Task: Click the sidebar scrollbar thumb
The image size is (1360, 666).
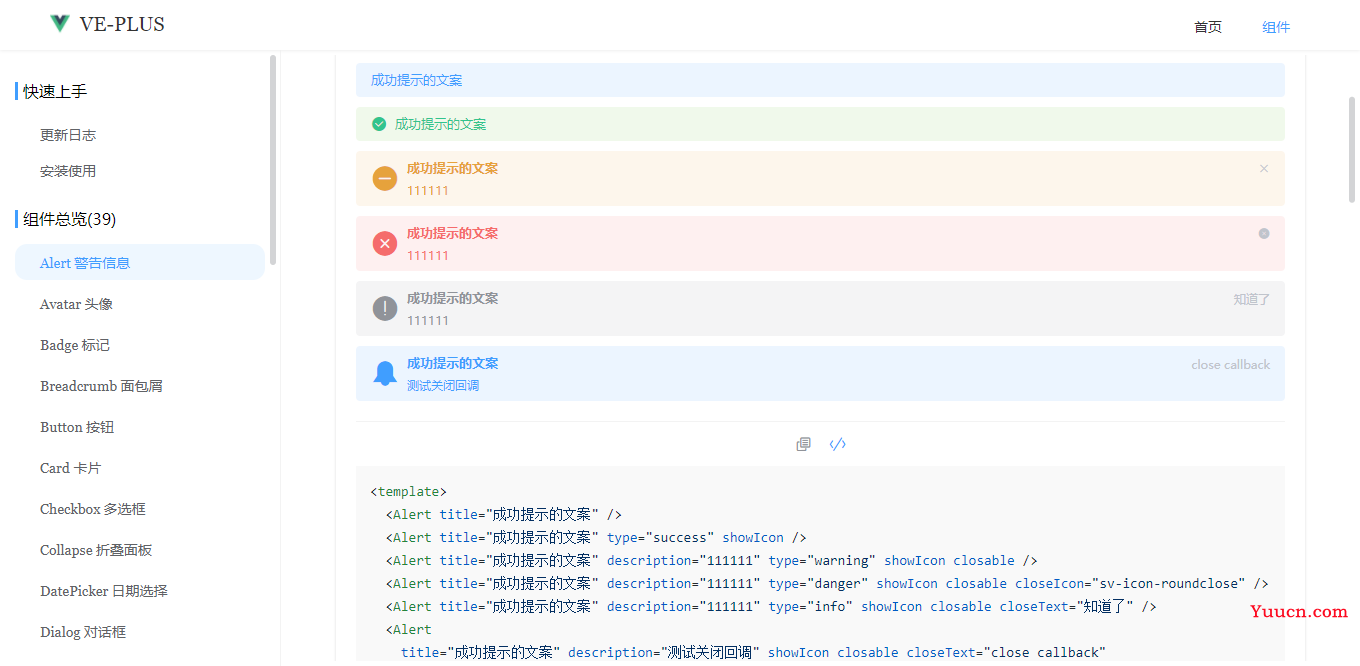Action: click(x=273, y=160)
